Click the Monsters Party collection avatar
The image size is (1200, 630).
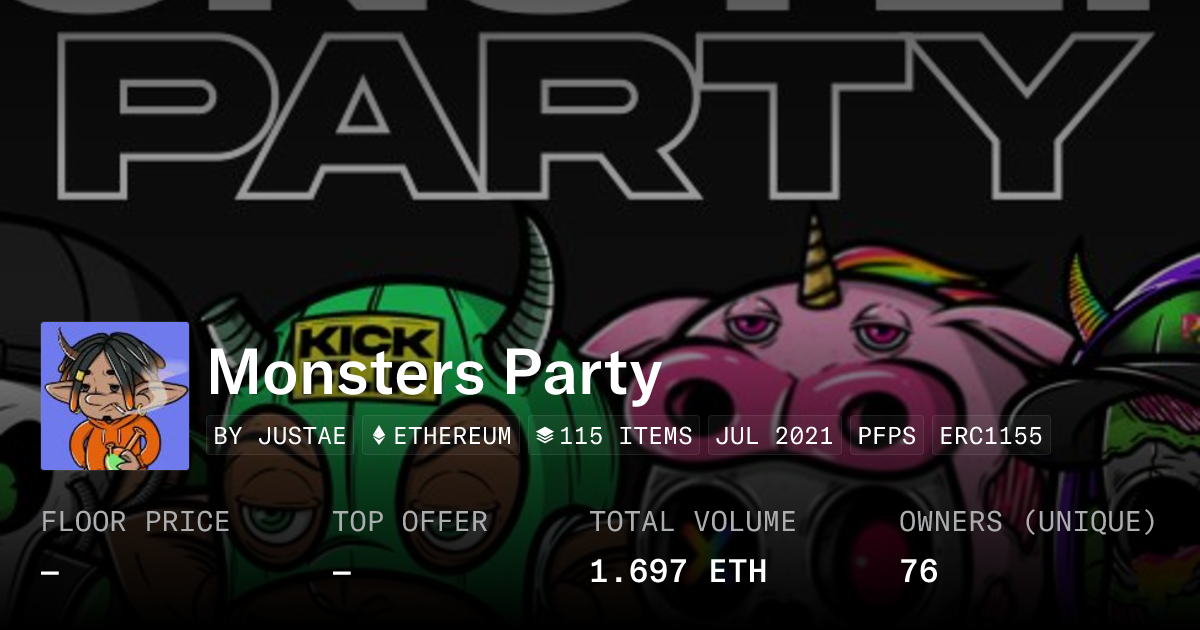pos(115,396)
